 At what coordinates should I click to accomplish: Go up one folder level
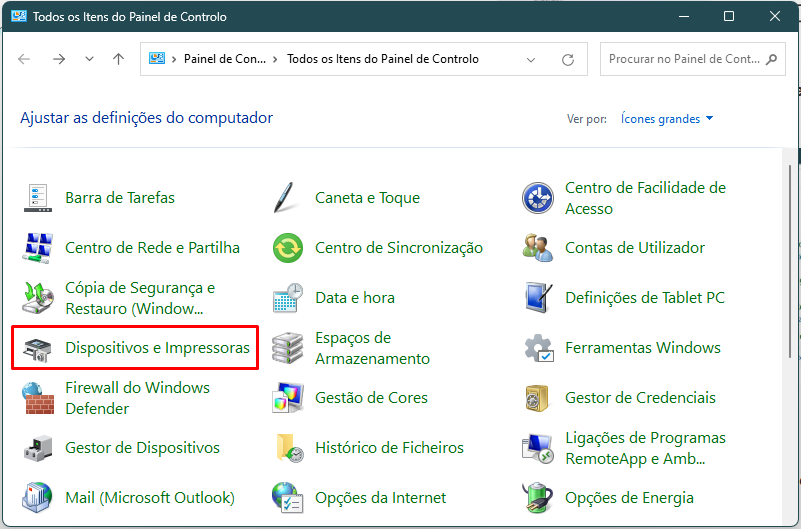(119, 59)
